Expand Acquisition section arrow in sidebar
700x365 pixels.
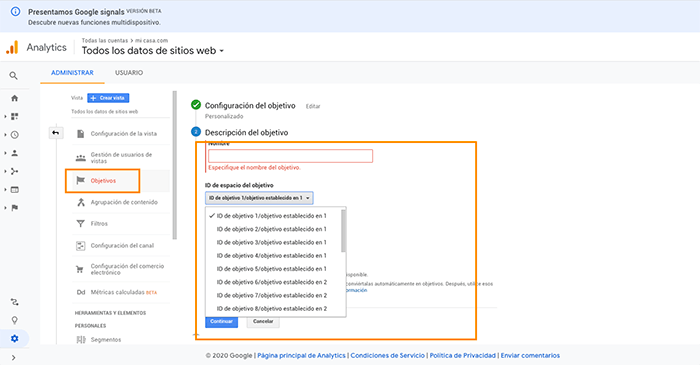point(5,171)
